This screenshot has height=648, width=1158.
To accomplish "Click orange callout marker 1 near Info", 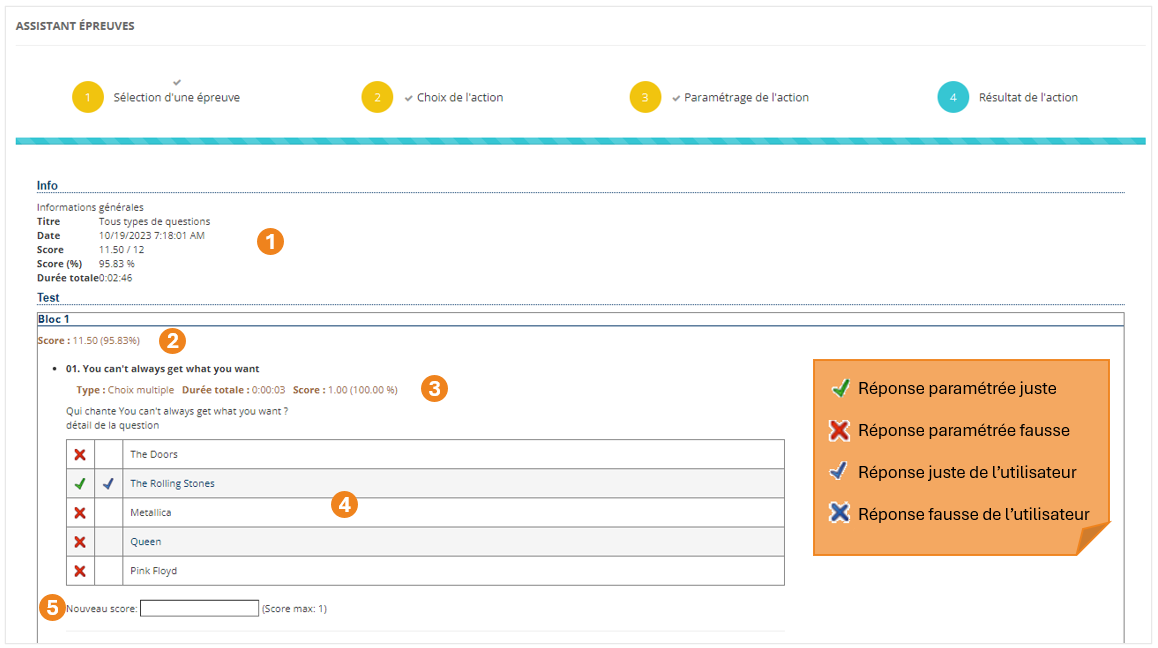I will 270,241.
